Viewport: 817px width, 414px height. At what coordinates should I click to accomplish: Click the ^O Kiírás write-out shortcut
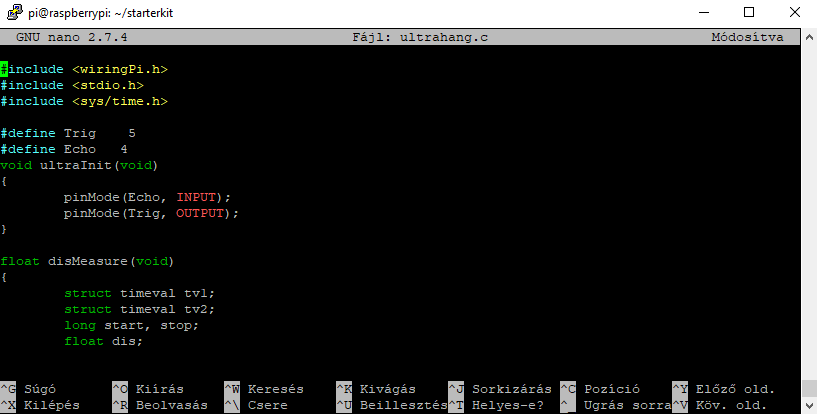click(148, 389)
